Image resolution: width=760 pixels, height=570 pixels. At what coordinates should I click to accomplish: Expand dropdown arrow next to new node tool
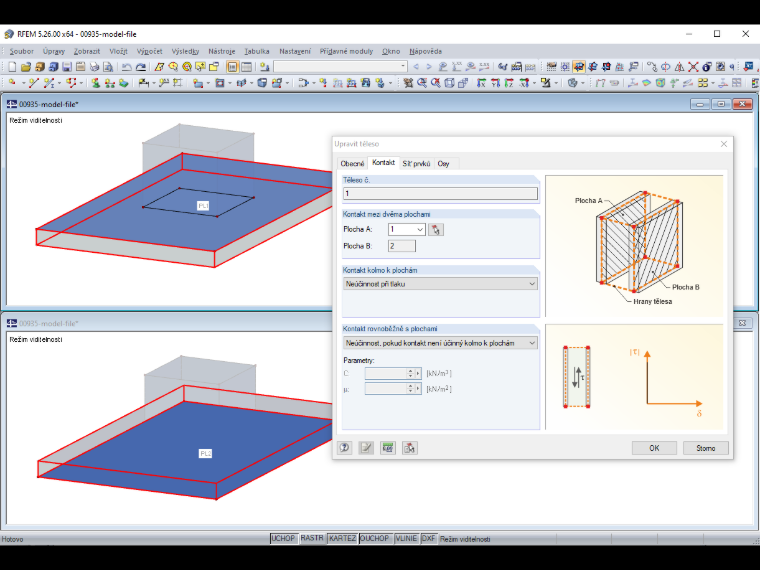click(x=23, y=83)
